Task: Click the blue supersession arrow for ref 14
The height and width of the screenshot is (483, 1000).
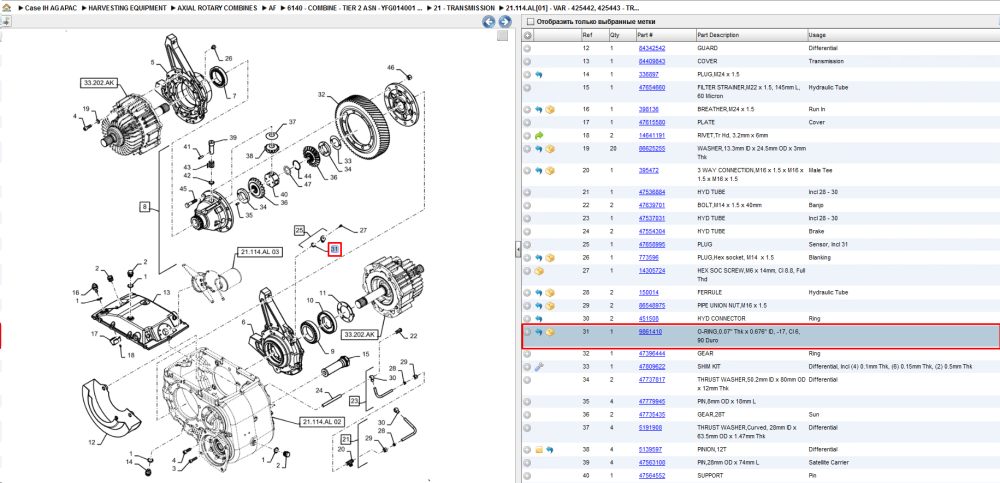Action: (x=539, y=75)
